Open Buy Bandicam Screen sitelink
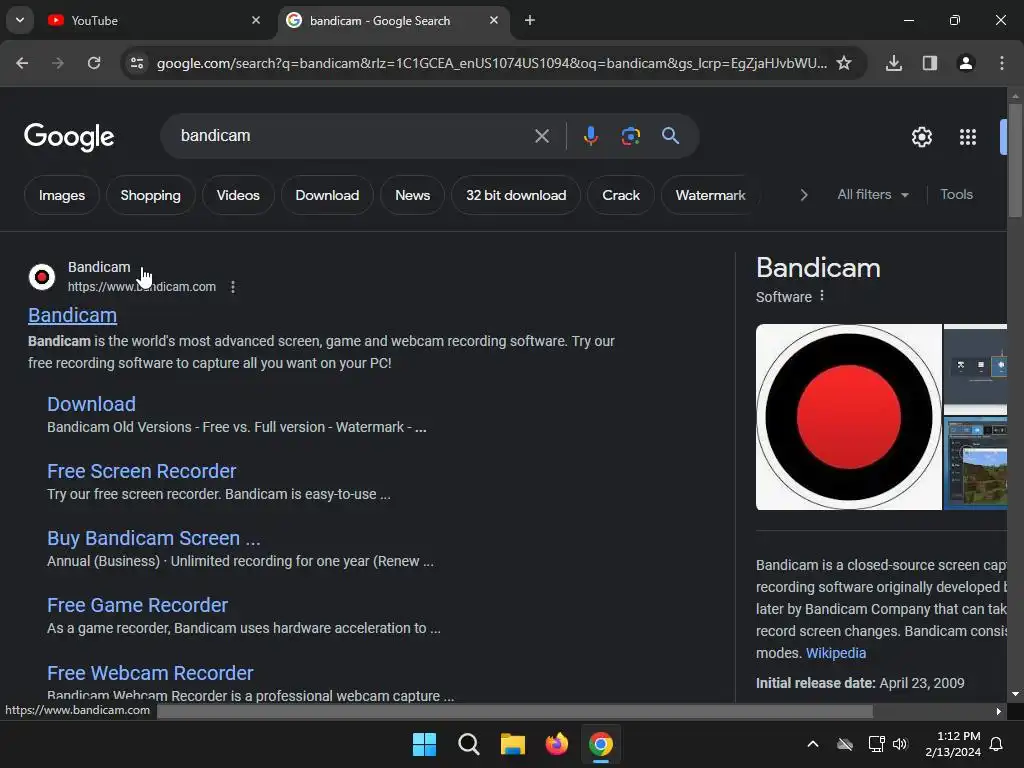The height and width of the screenshot is (768, 1024). click(x=153, y=538)
